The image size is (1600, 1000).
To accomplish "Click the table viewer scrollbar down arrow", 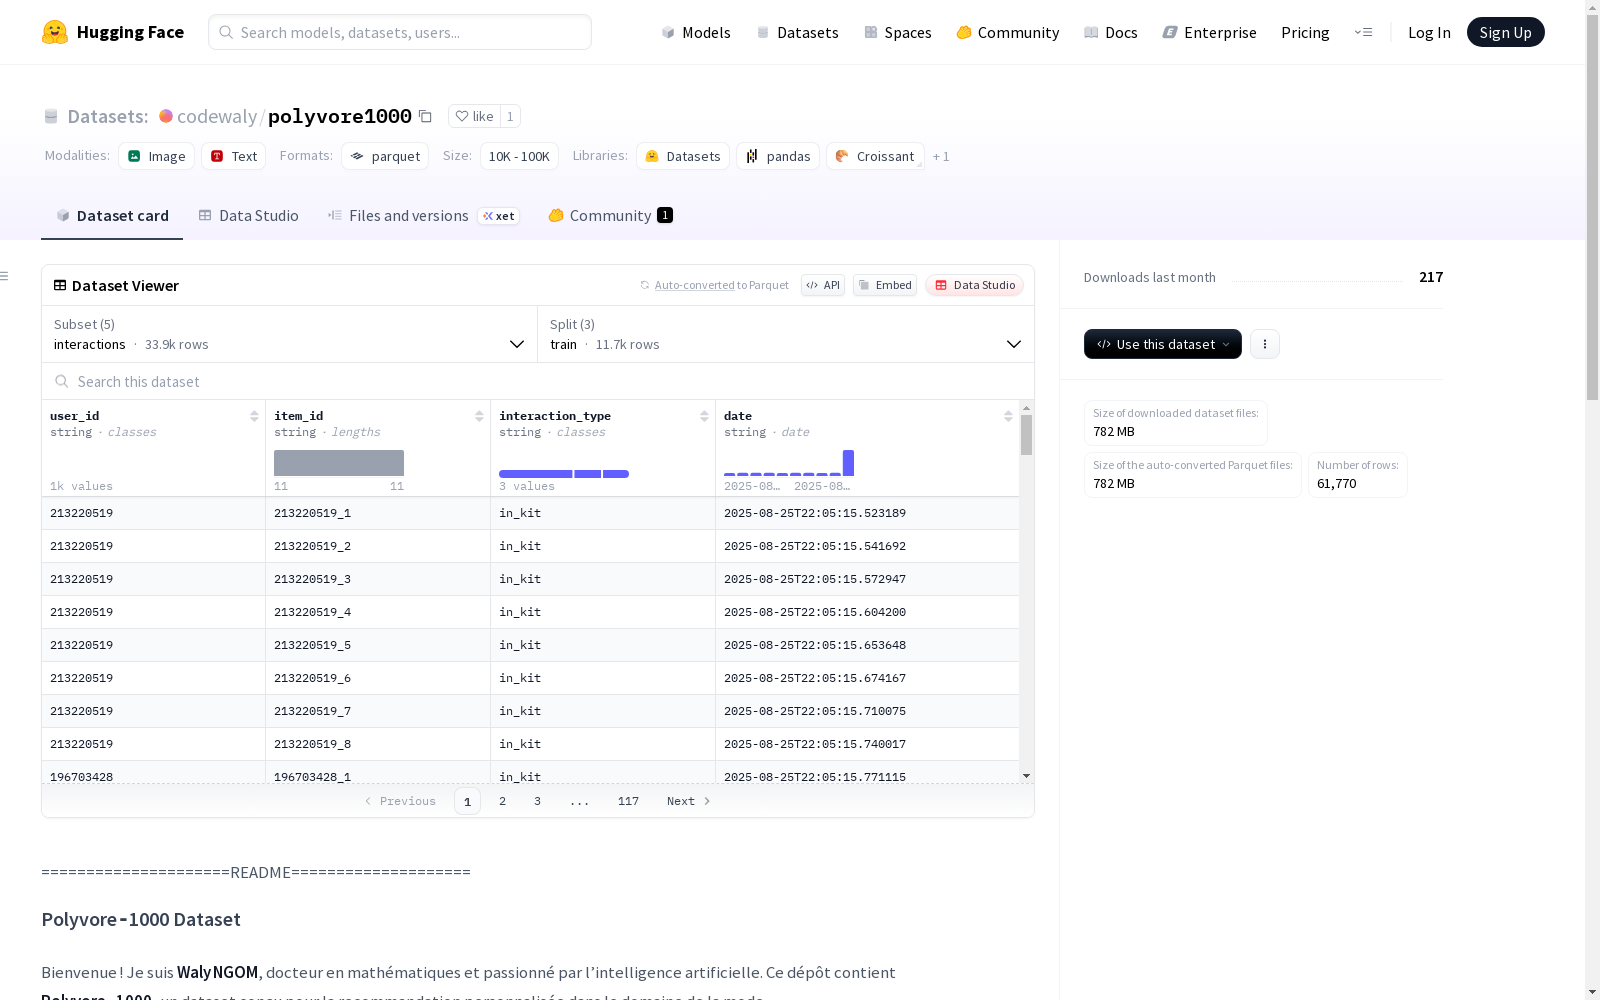I will pos(1026,776).
